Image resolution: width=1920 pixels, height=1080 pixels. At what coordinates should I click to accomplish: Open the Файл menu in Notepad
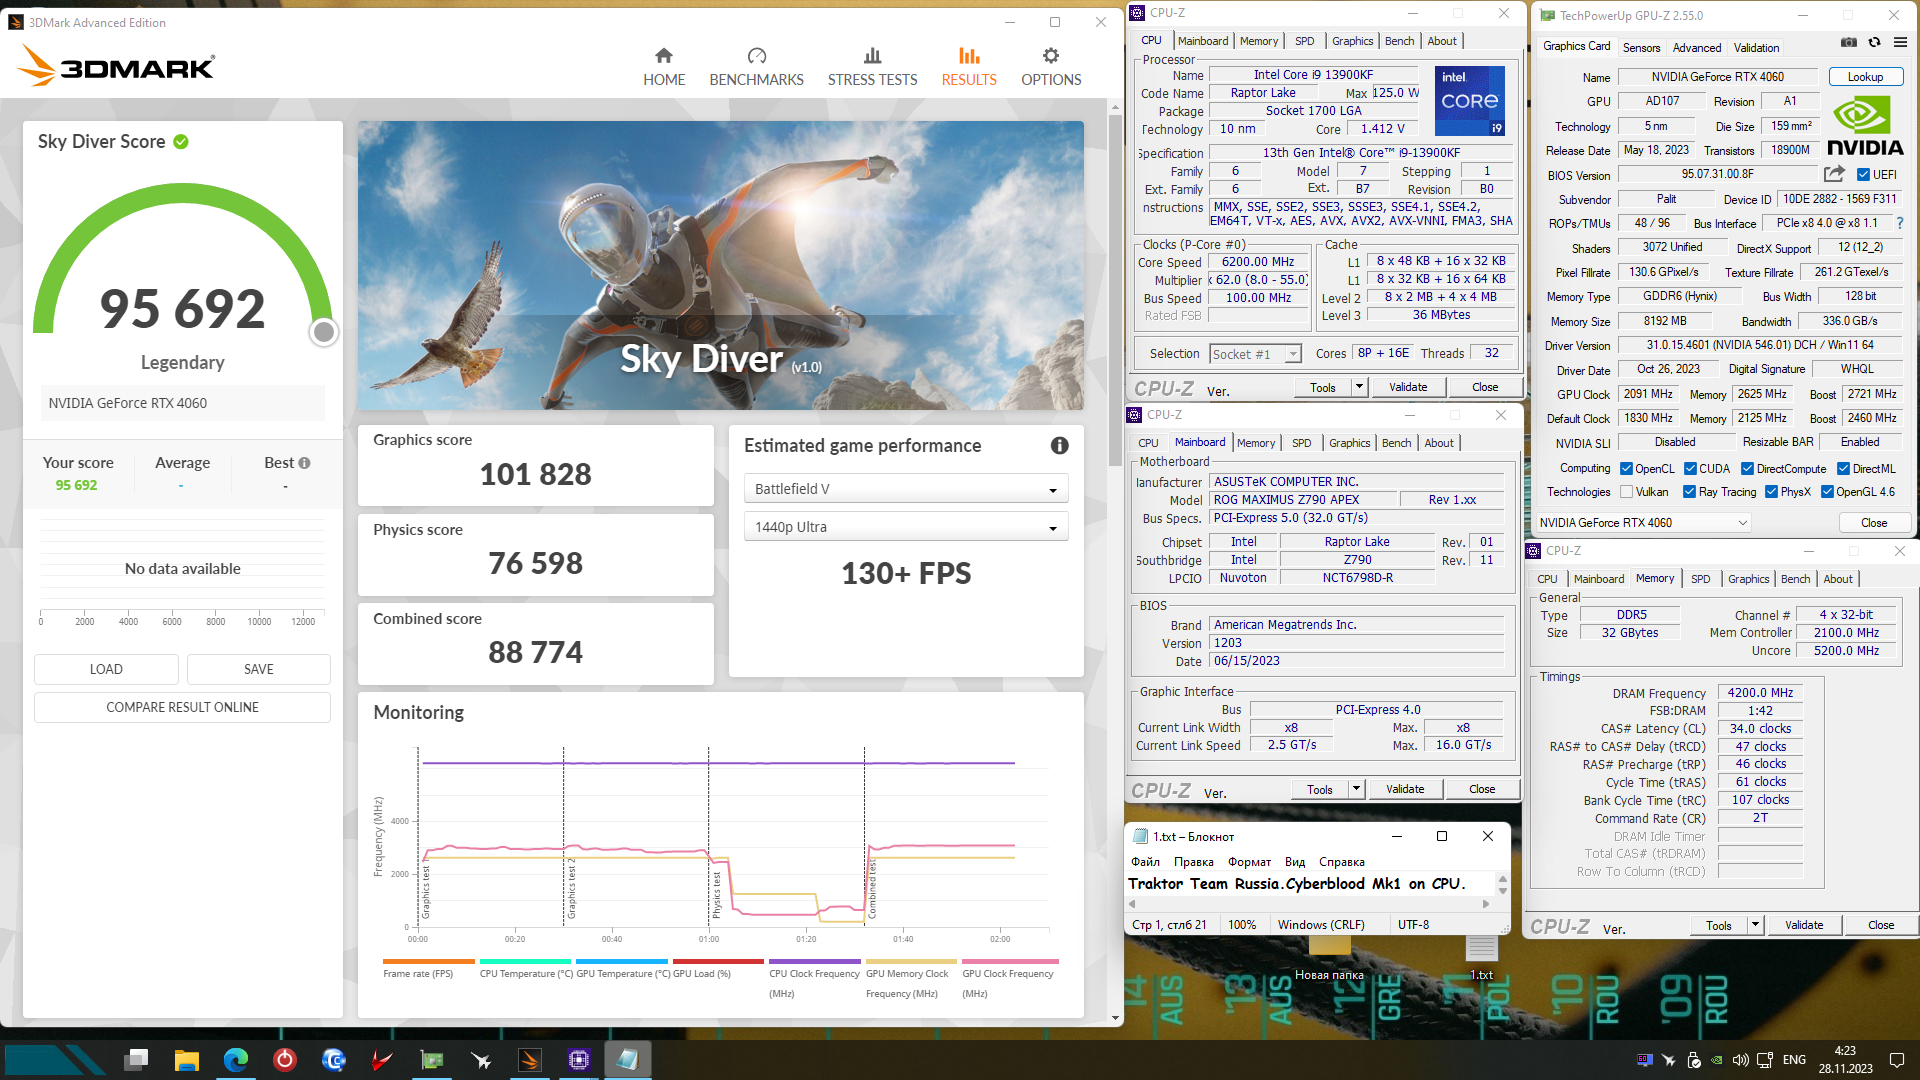1145,862
